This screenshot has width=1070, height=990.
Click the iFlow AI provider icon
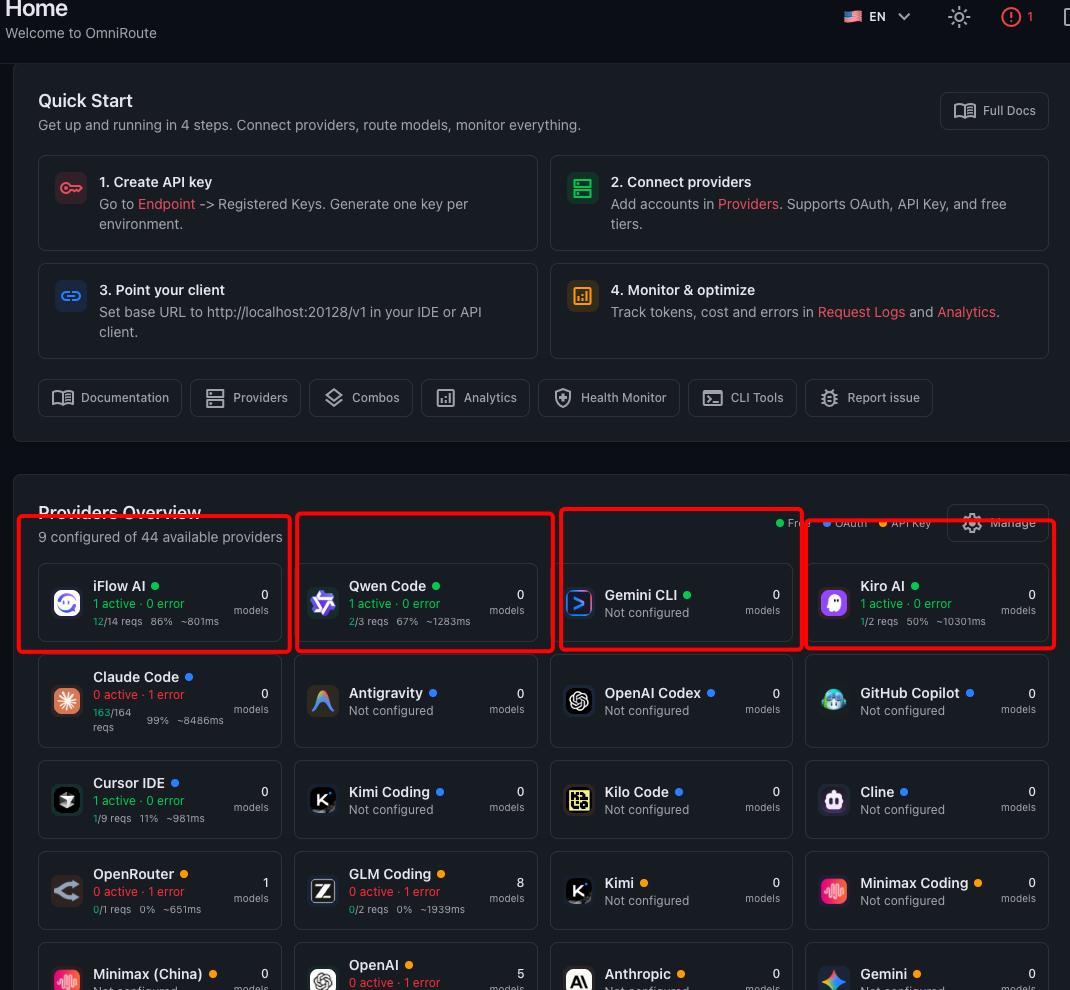pyautogui.click(x=67, y=603)
